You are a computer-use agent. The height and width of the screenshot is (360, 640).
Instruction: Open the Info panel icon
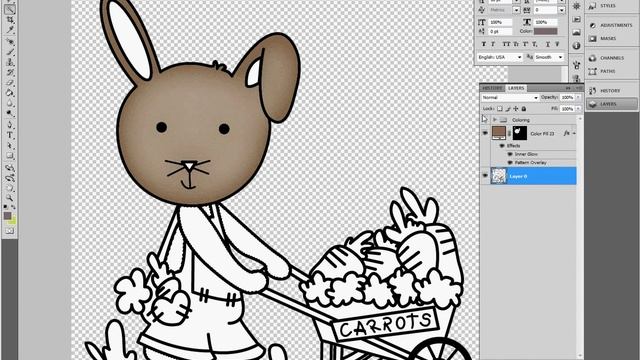576,45
